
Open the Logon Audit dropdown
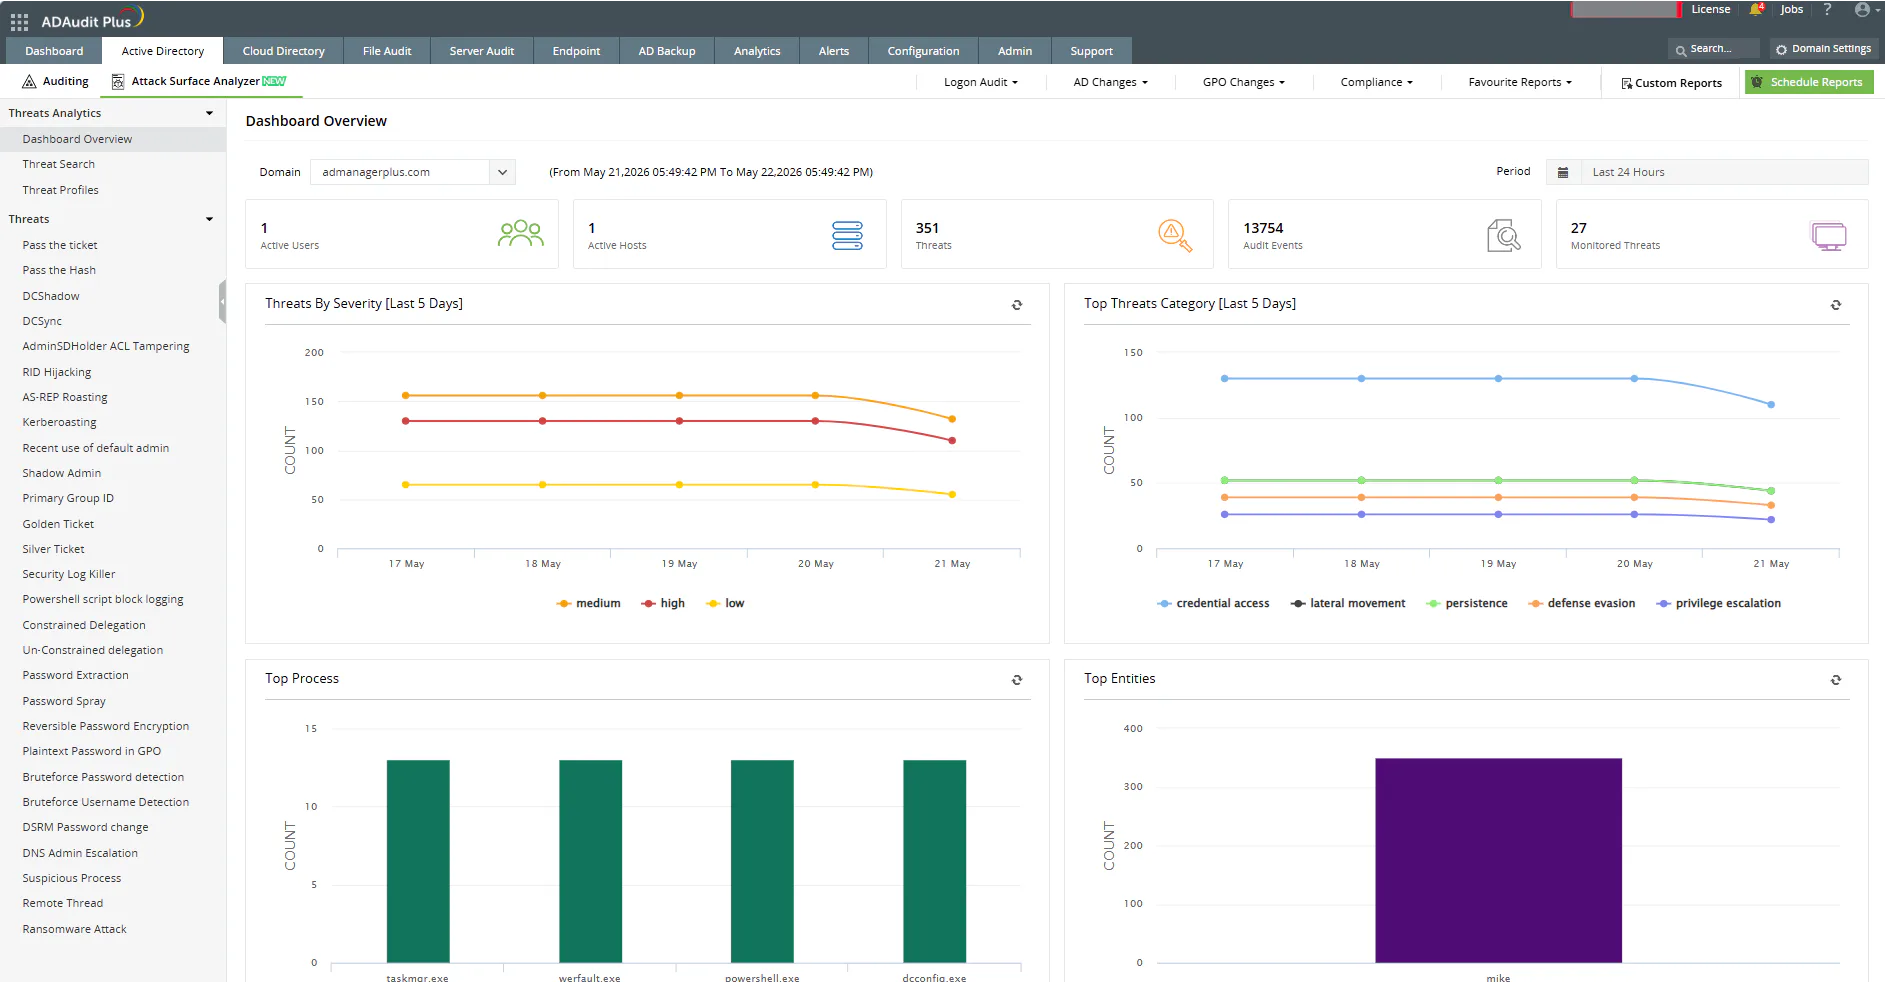(x=980, y=82)
